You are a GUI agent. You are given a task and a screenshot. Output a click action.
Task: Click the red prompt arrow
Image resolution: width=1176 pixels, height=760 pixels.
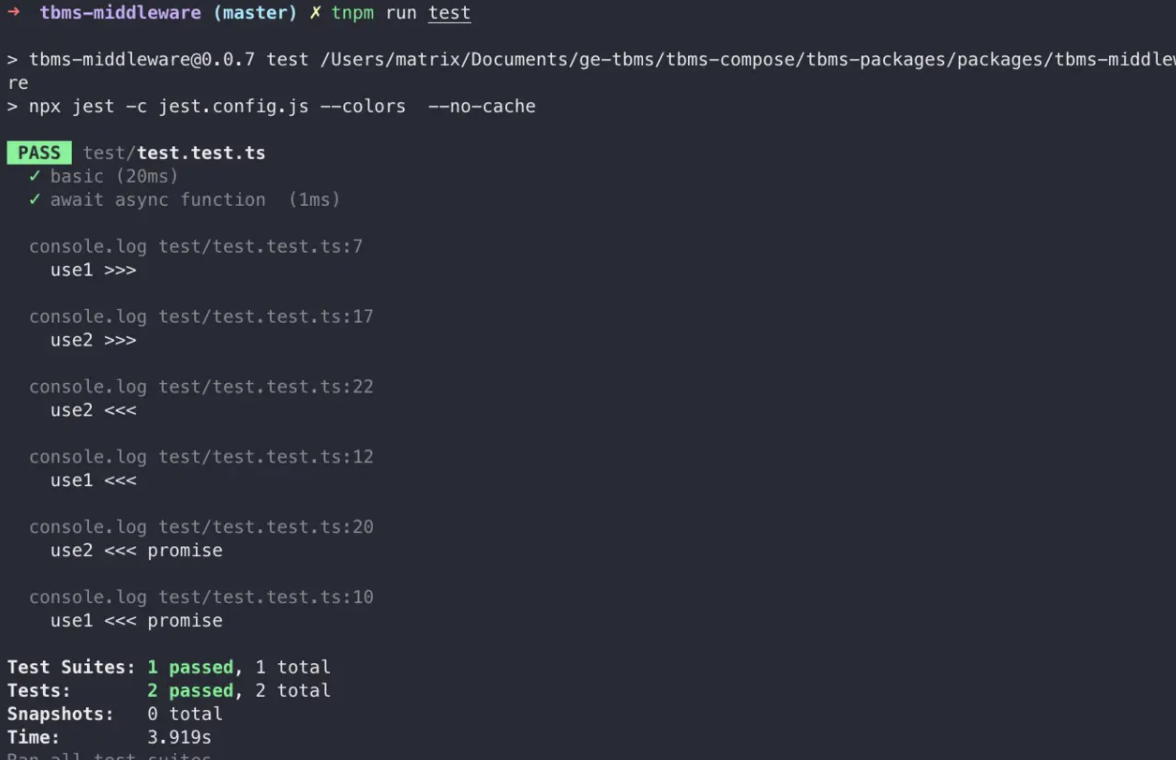pos(14,13)
